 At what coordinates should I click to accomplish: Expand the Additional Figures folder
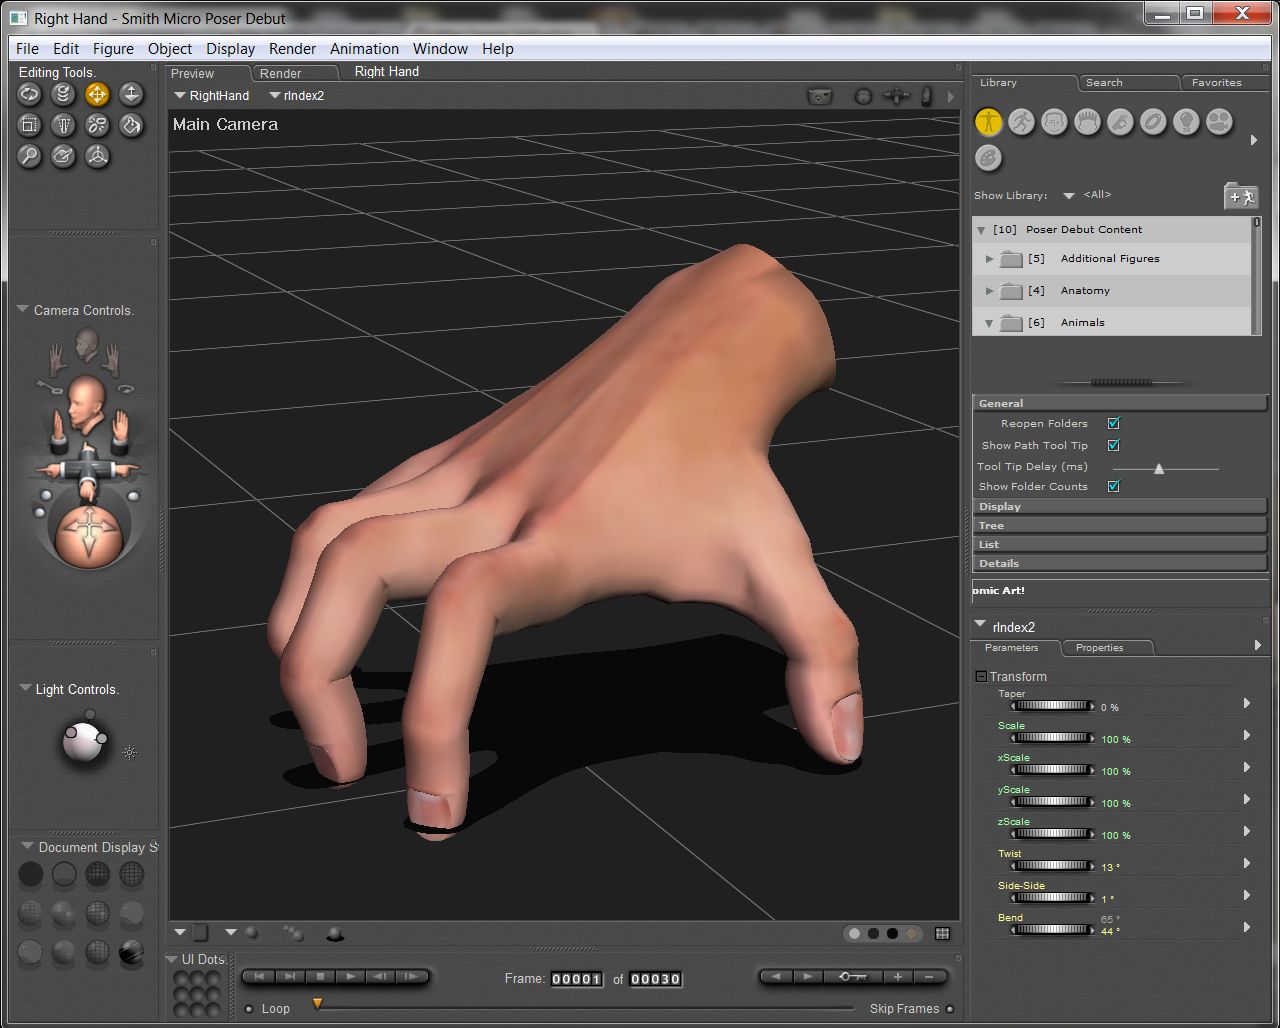tap(989, 259)
